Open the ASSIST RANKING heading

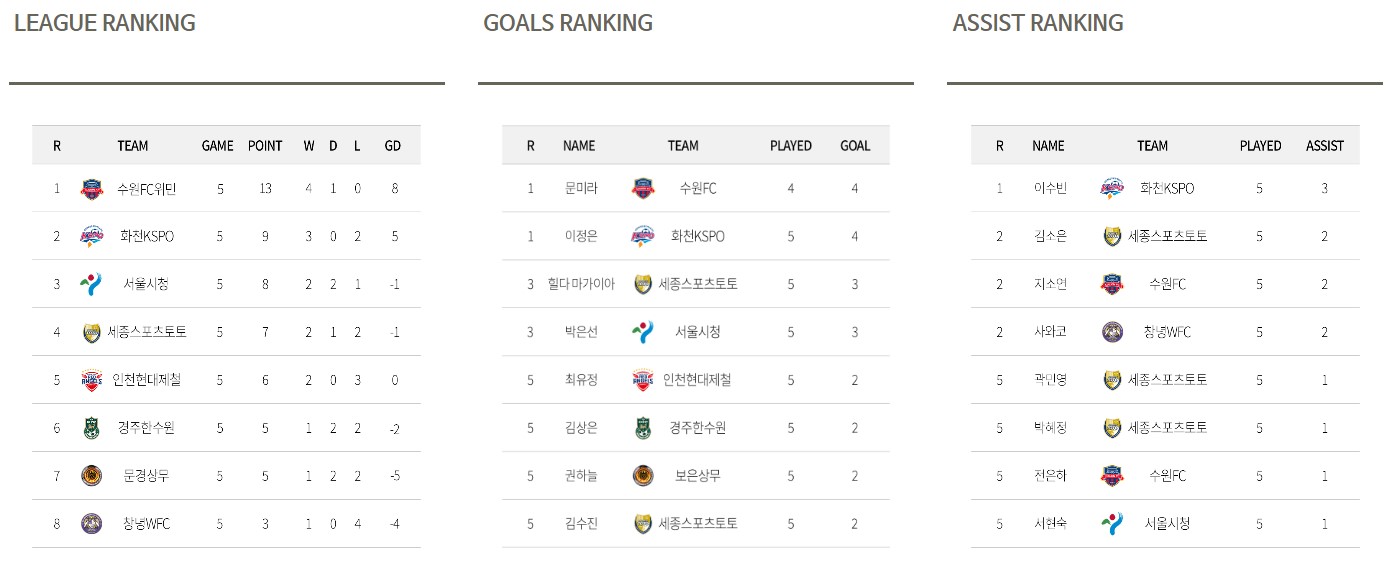click(1038, 23)
